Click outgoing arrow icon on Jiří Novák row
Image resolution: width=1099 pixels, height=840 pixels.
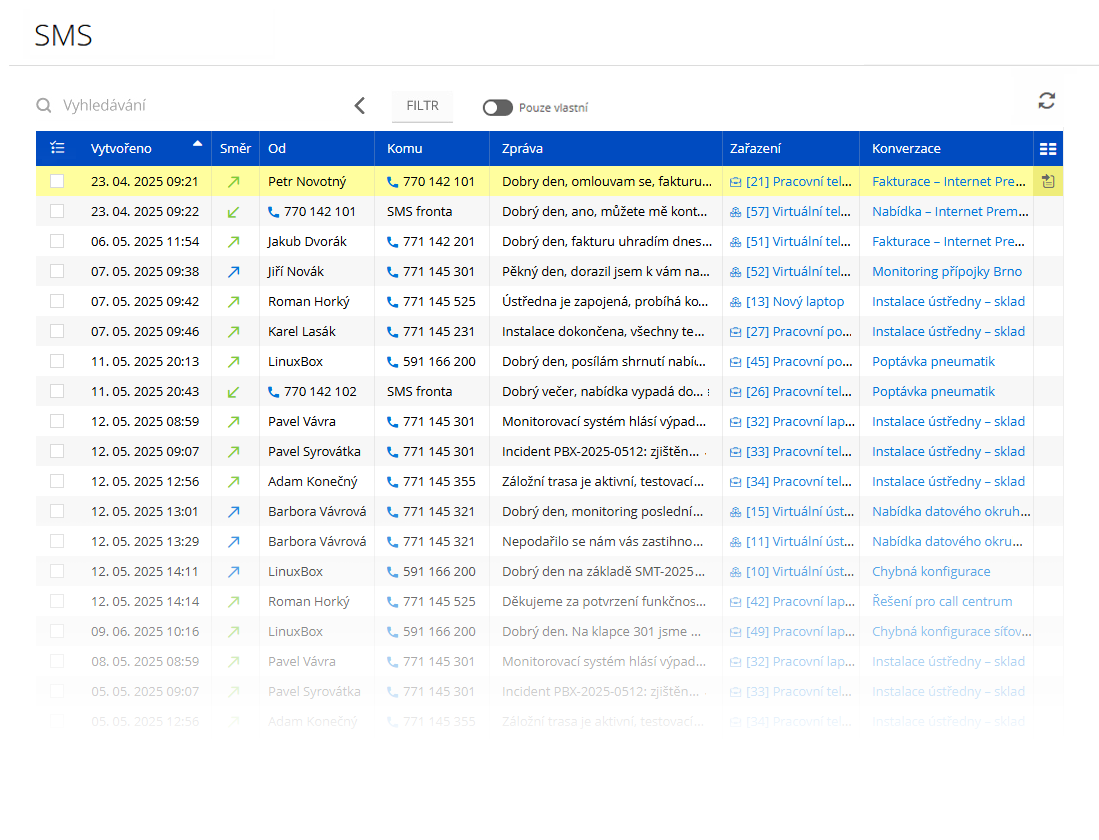[234, 271]
